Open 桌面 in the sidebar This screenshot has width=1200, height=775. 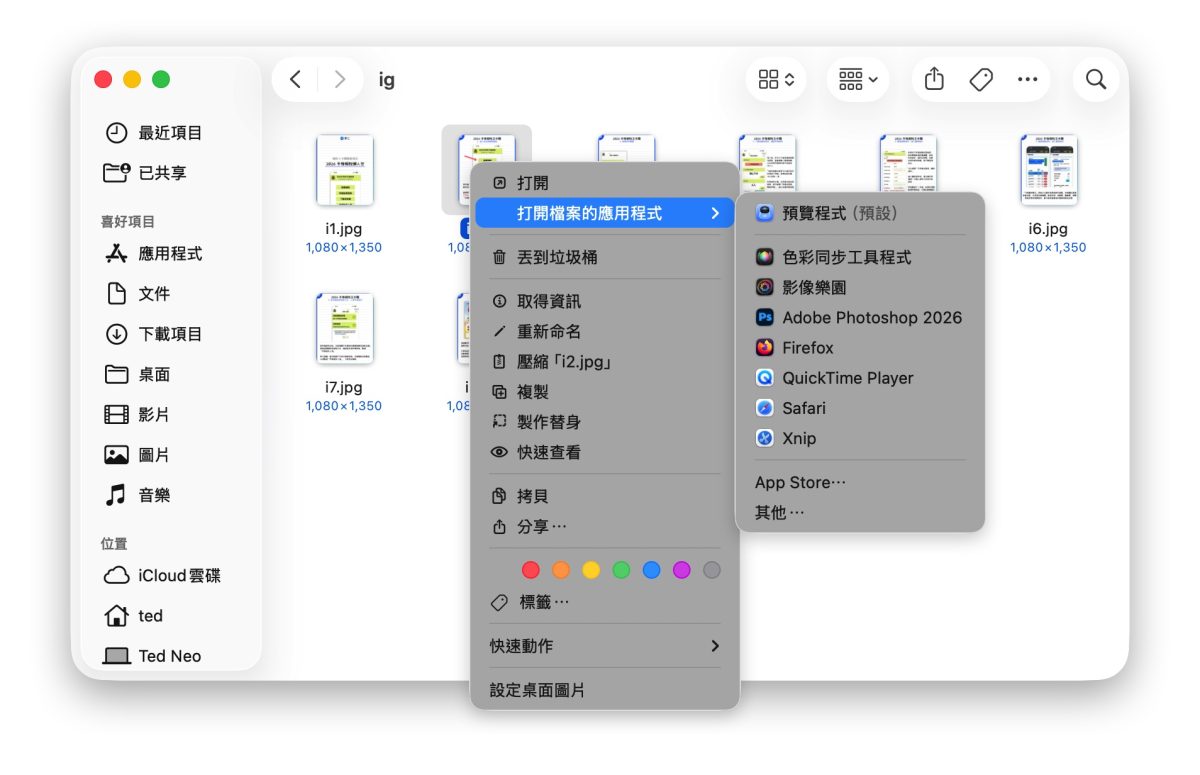point(170,375)
